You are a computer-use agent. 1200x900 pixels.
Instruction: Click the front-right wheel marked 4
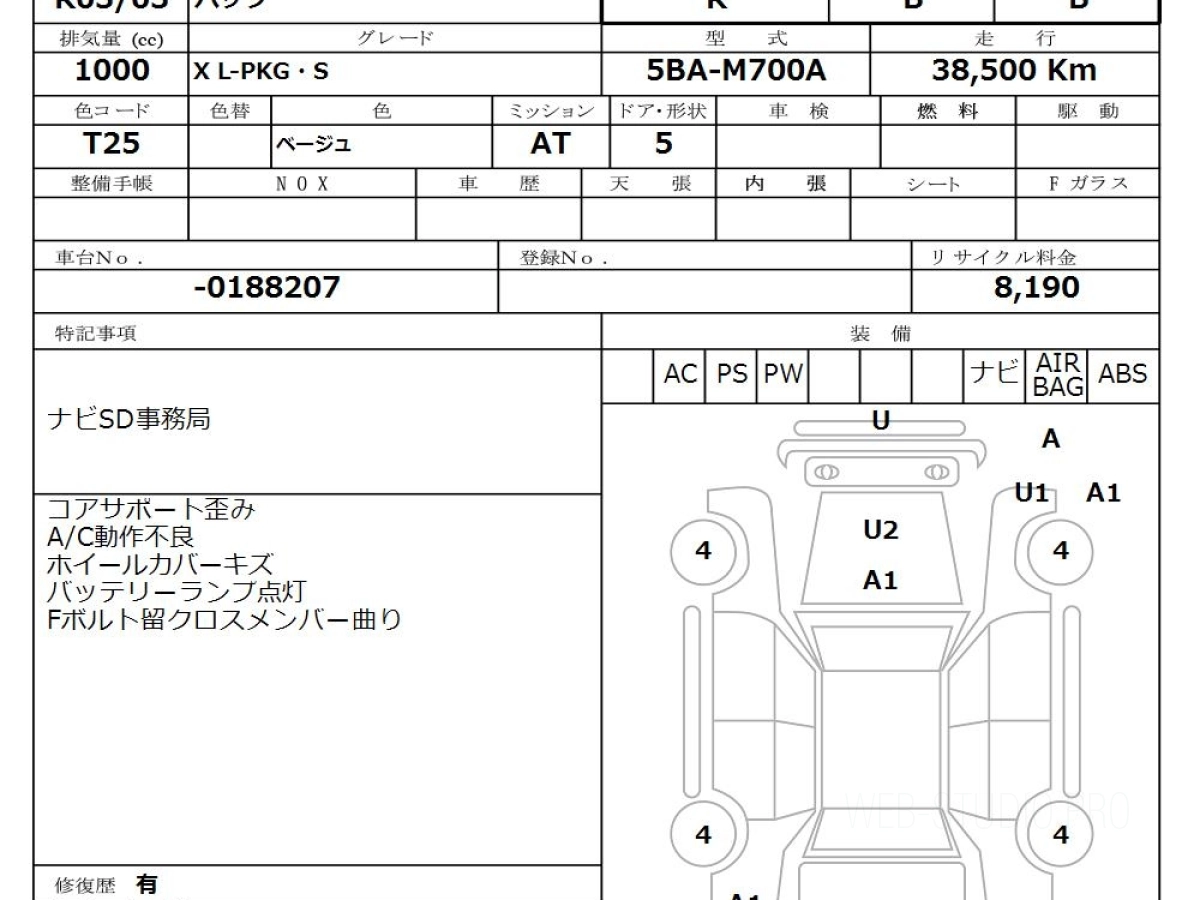(x=1060, y=551)
